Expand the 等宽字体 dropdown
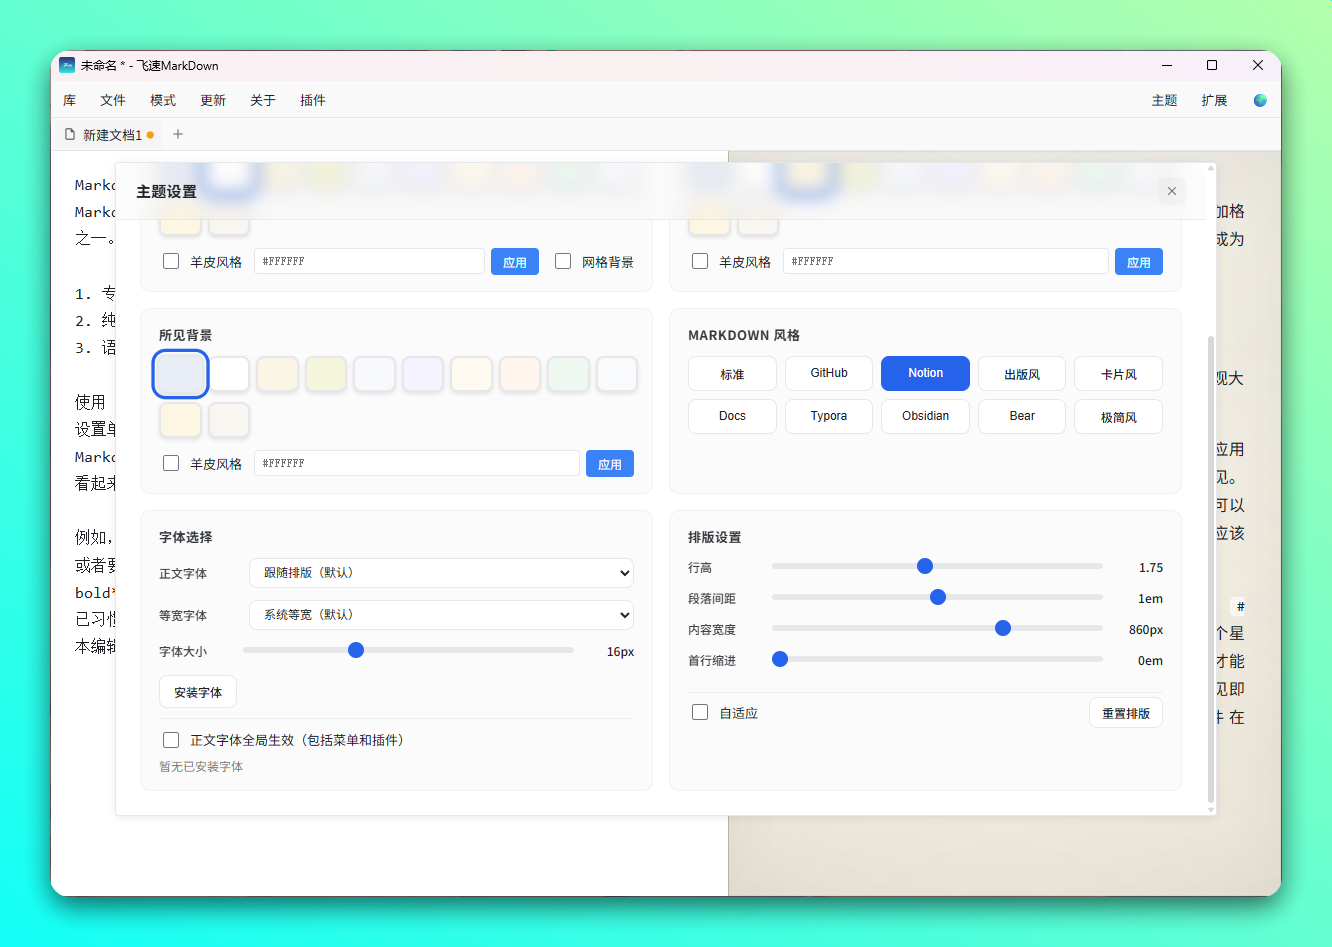1332x947 pixels. coord(441,615)
